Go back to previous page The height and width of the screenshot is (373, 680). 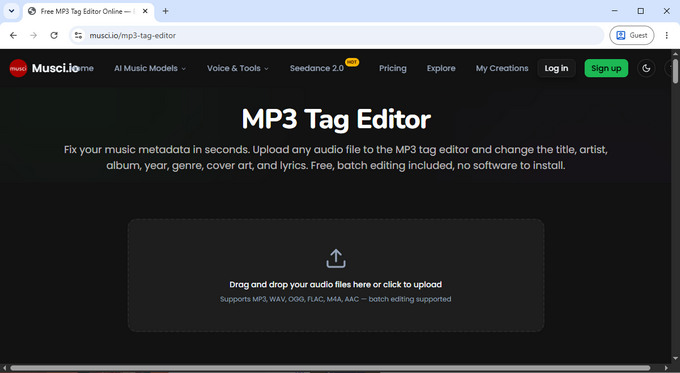[13, 36]
